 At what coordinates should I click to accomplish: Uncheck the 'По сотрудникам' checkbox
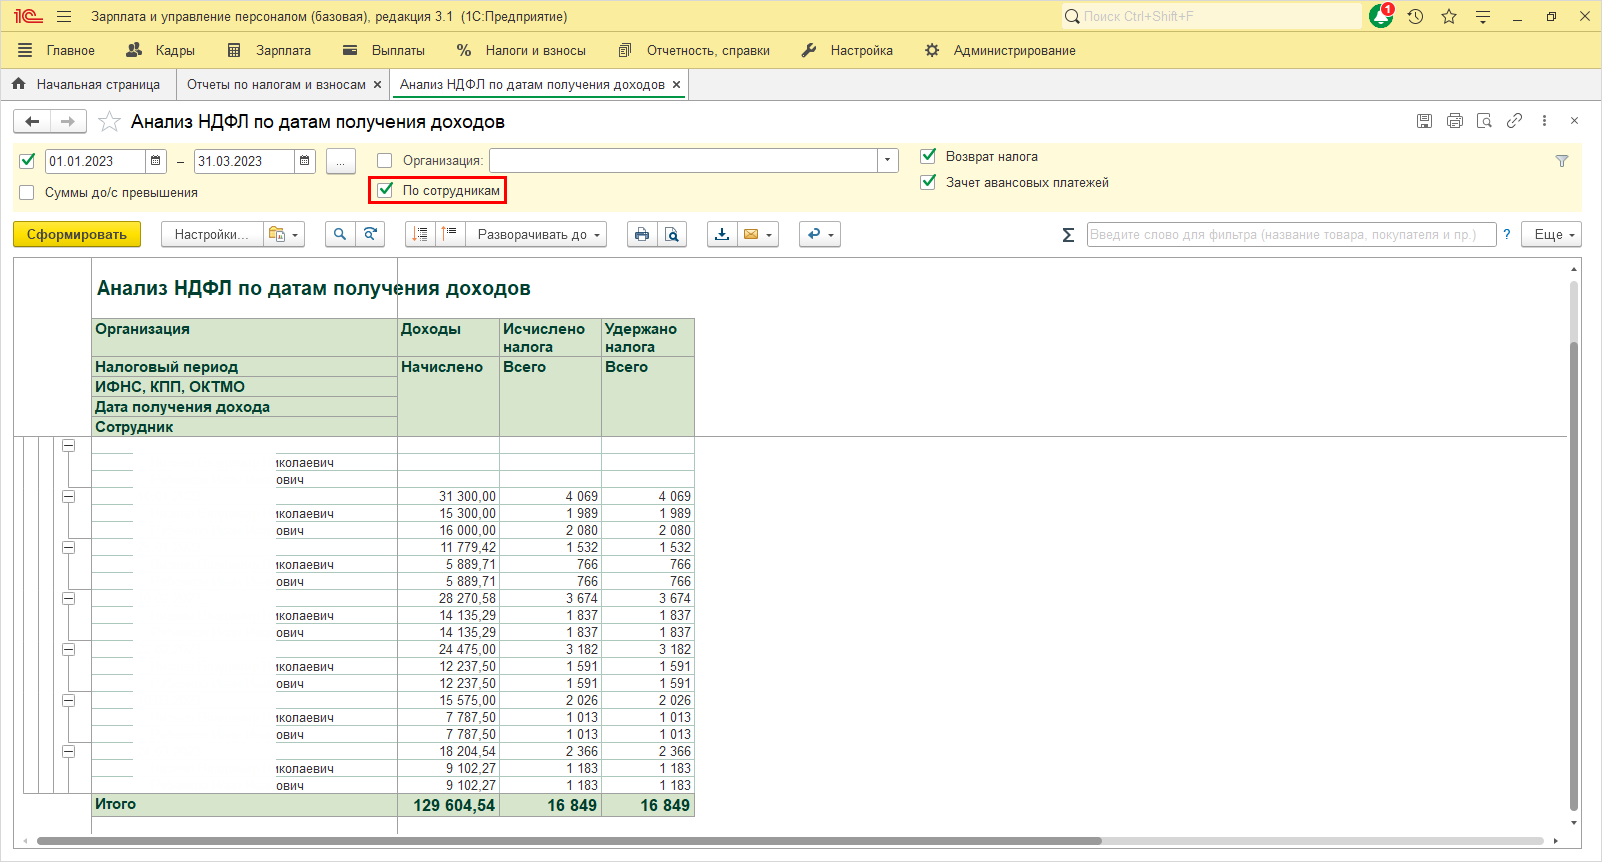[386, 190]
